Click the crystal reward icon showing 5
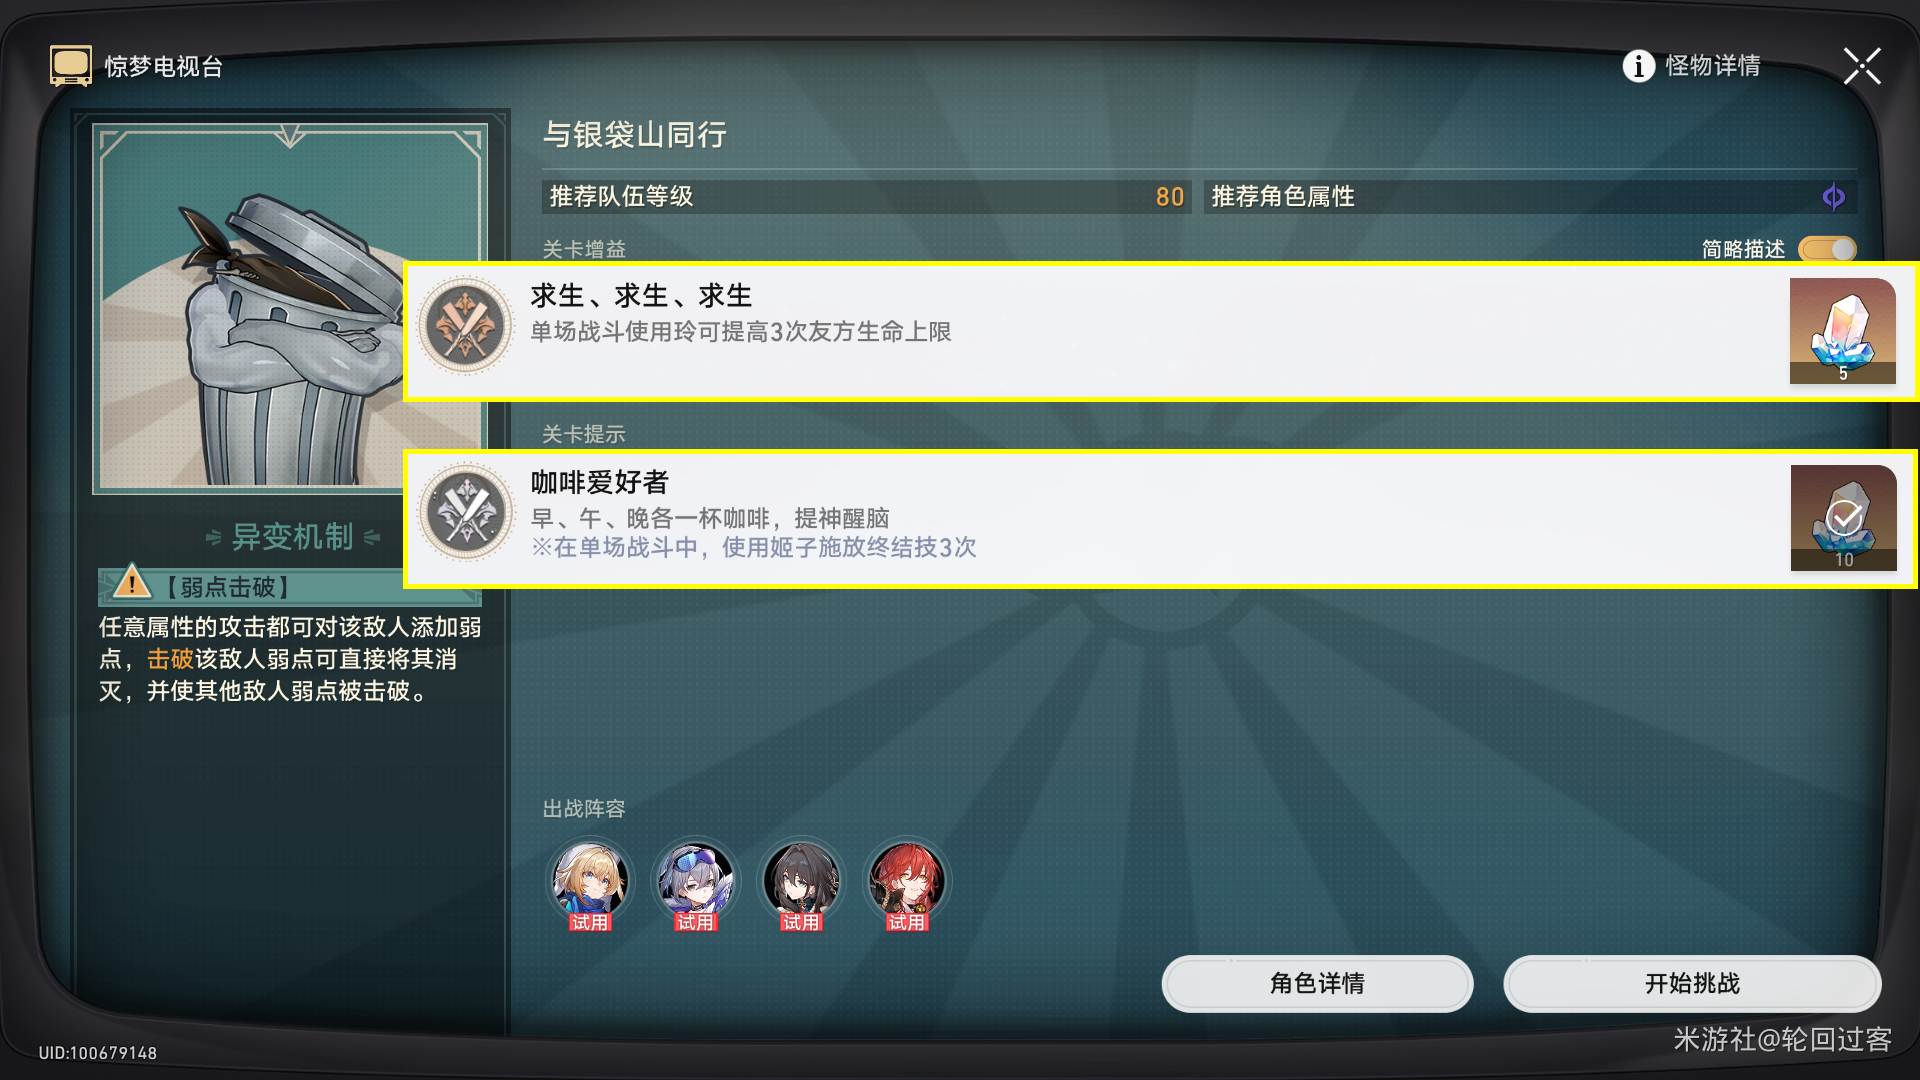The height and width of the screenshot is (1080, 1920). click(1842, 331)
